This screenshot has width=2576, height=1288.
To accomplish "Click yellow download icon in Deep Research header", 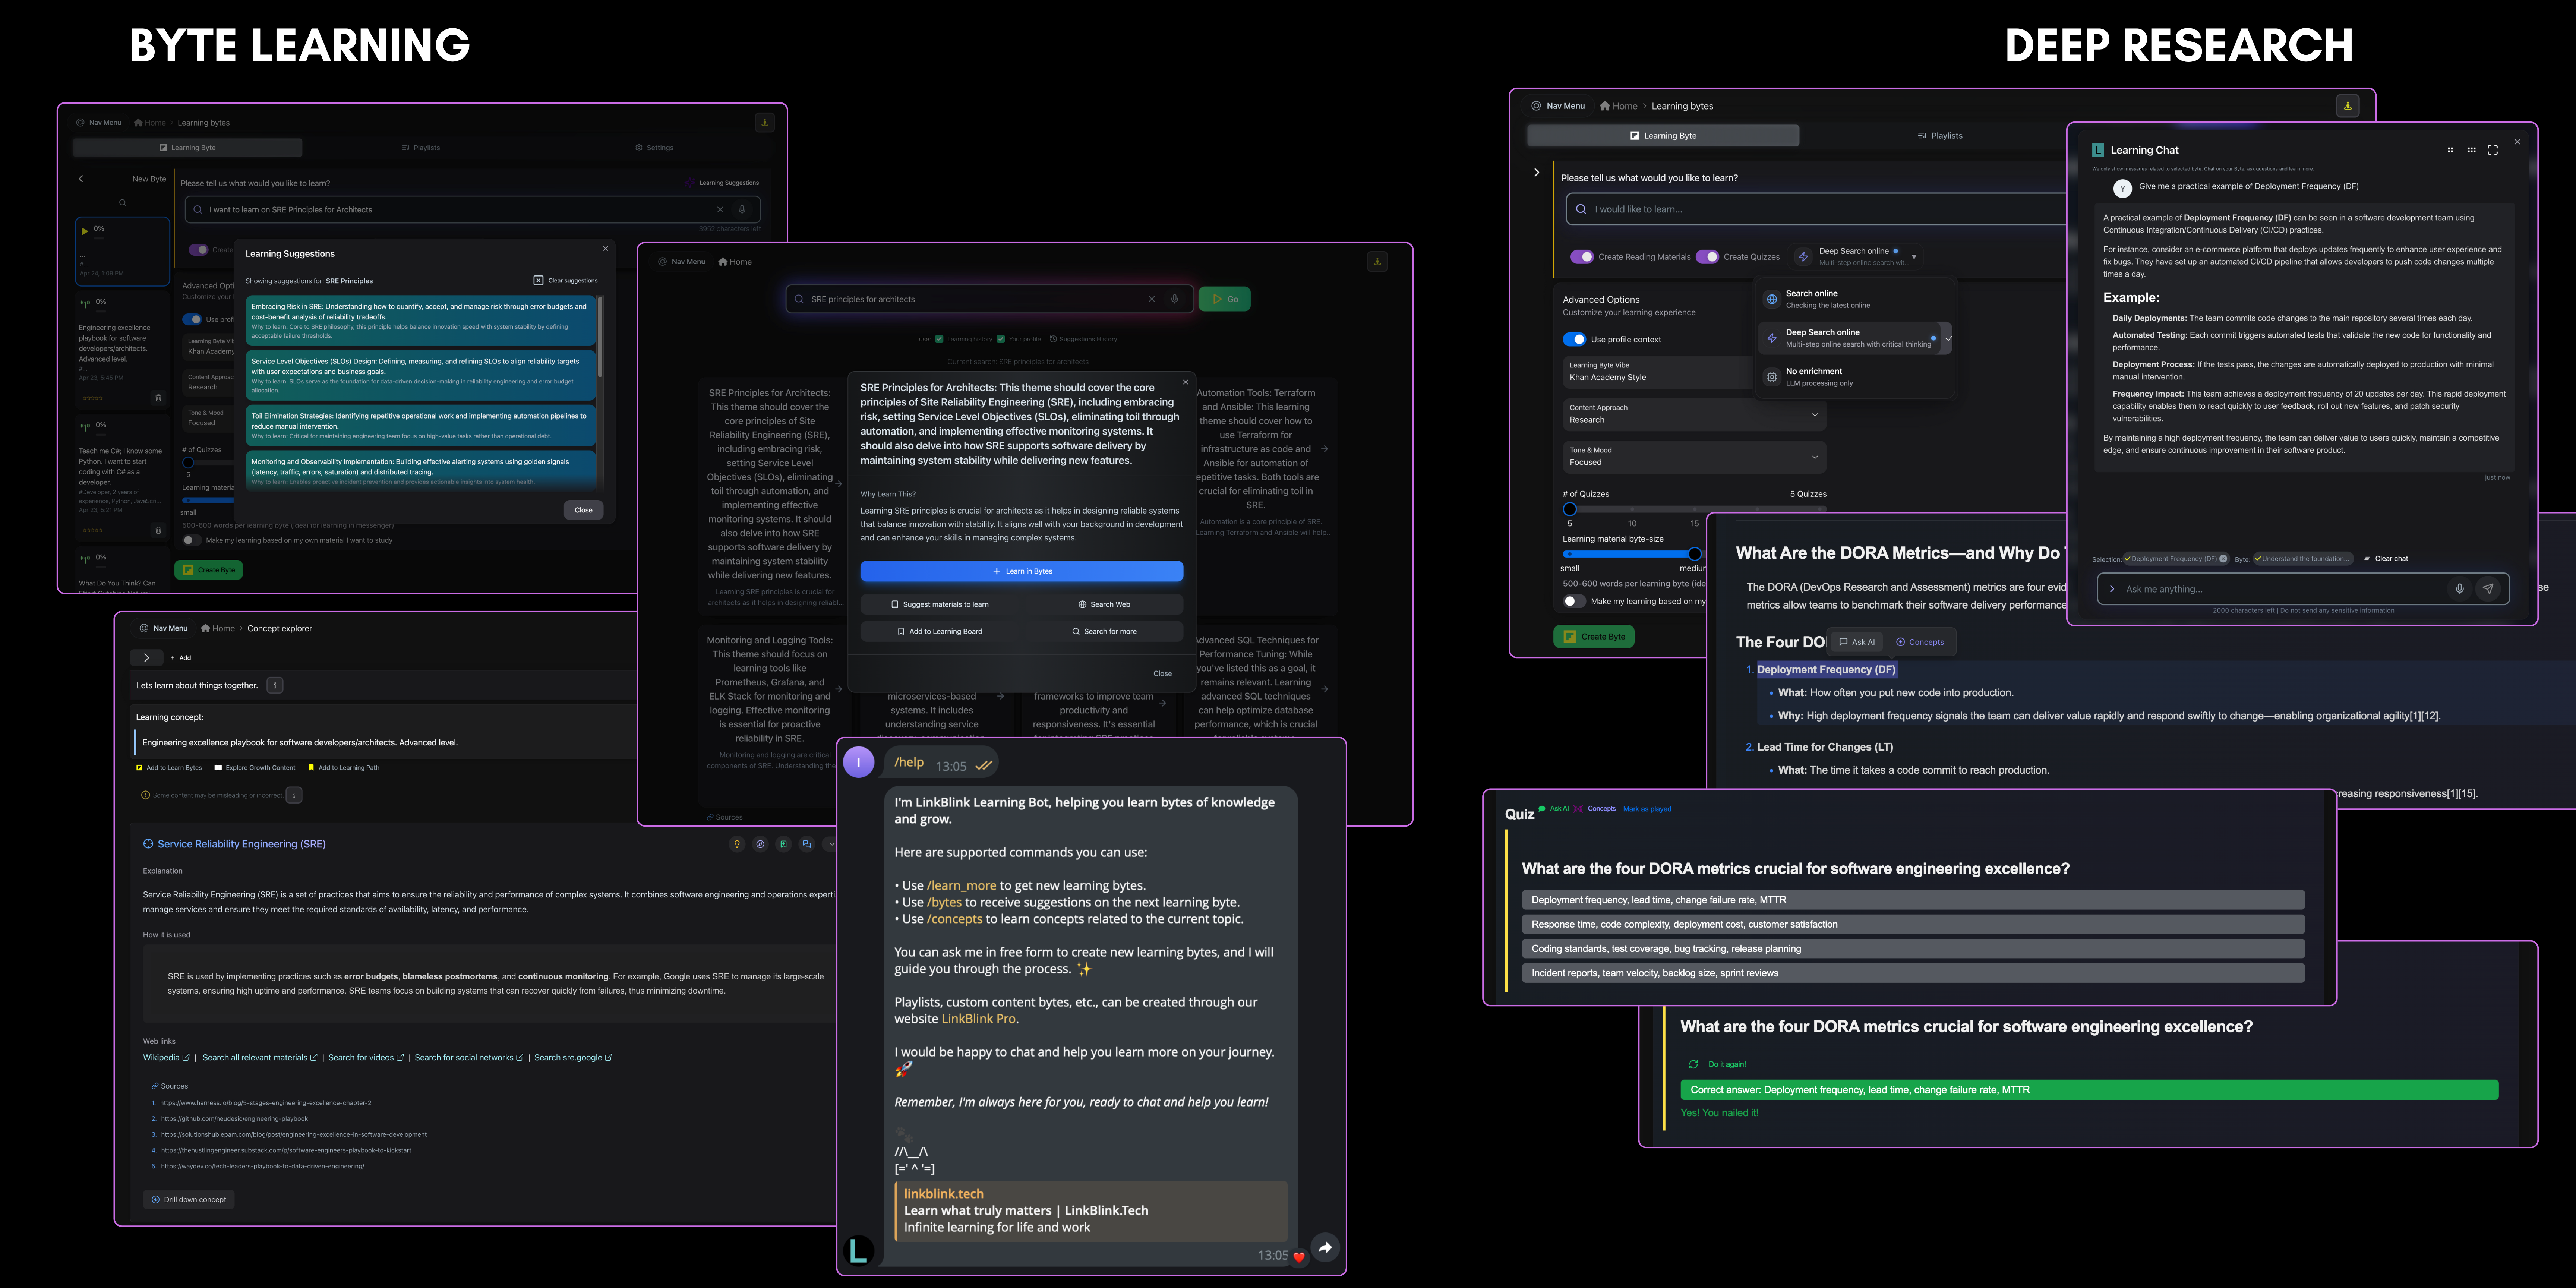I will (2347, 105).
